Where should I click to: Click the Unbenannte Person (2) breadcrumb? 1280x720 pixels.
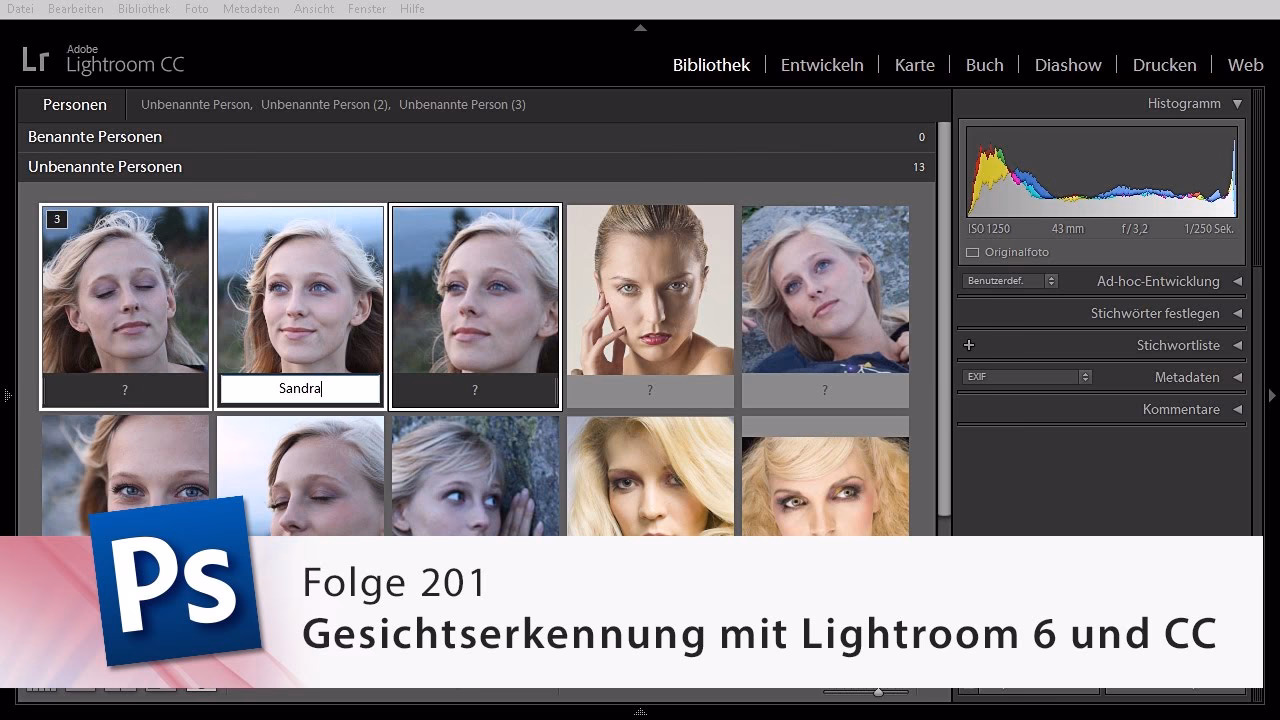[x=325, y=104]
